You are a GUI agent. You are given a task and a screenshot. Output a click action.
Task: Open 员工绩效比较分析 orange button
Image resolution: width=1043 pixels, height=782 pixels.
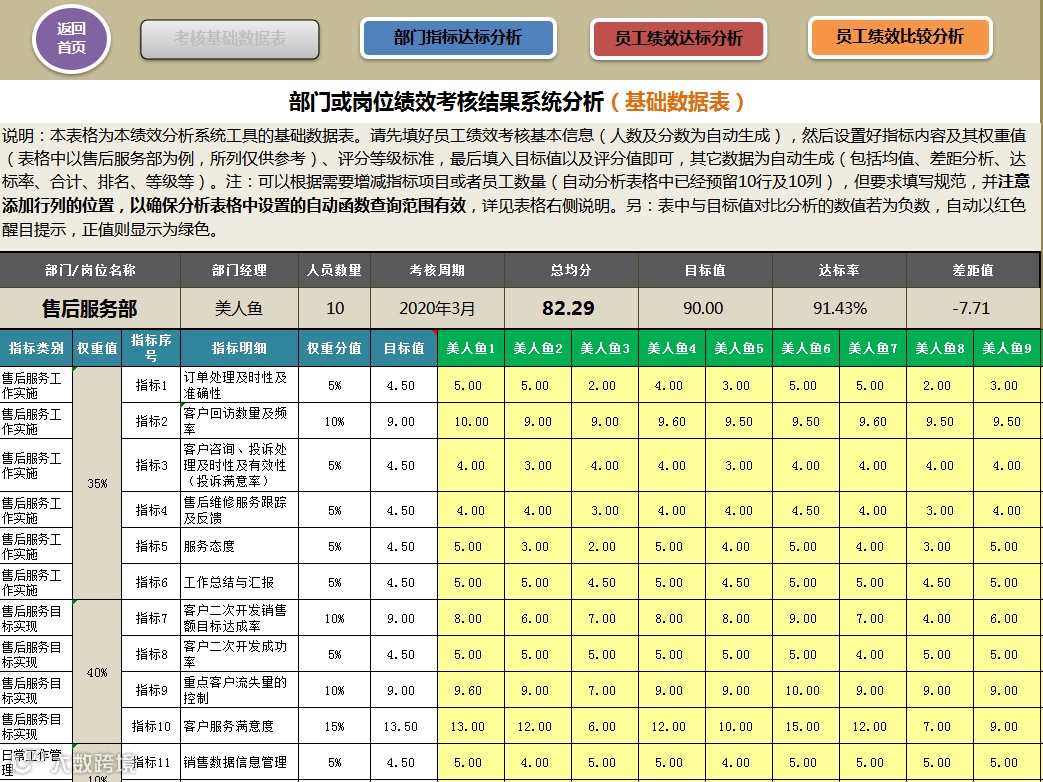[900, 37]
